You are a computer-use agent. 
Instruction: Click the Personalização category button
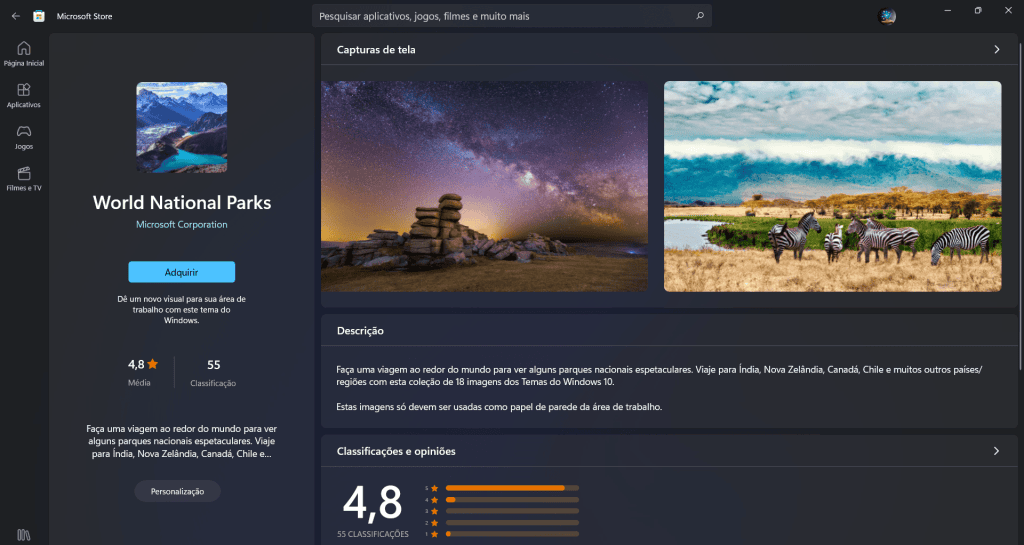click(178, 491)
